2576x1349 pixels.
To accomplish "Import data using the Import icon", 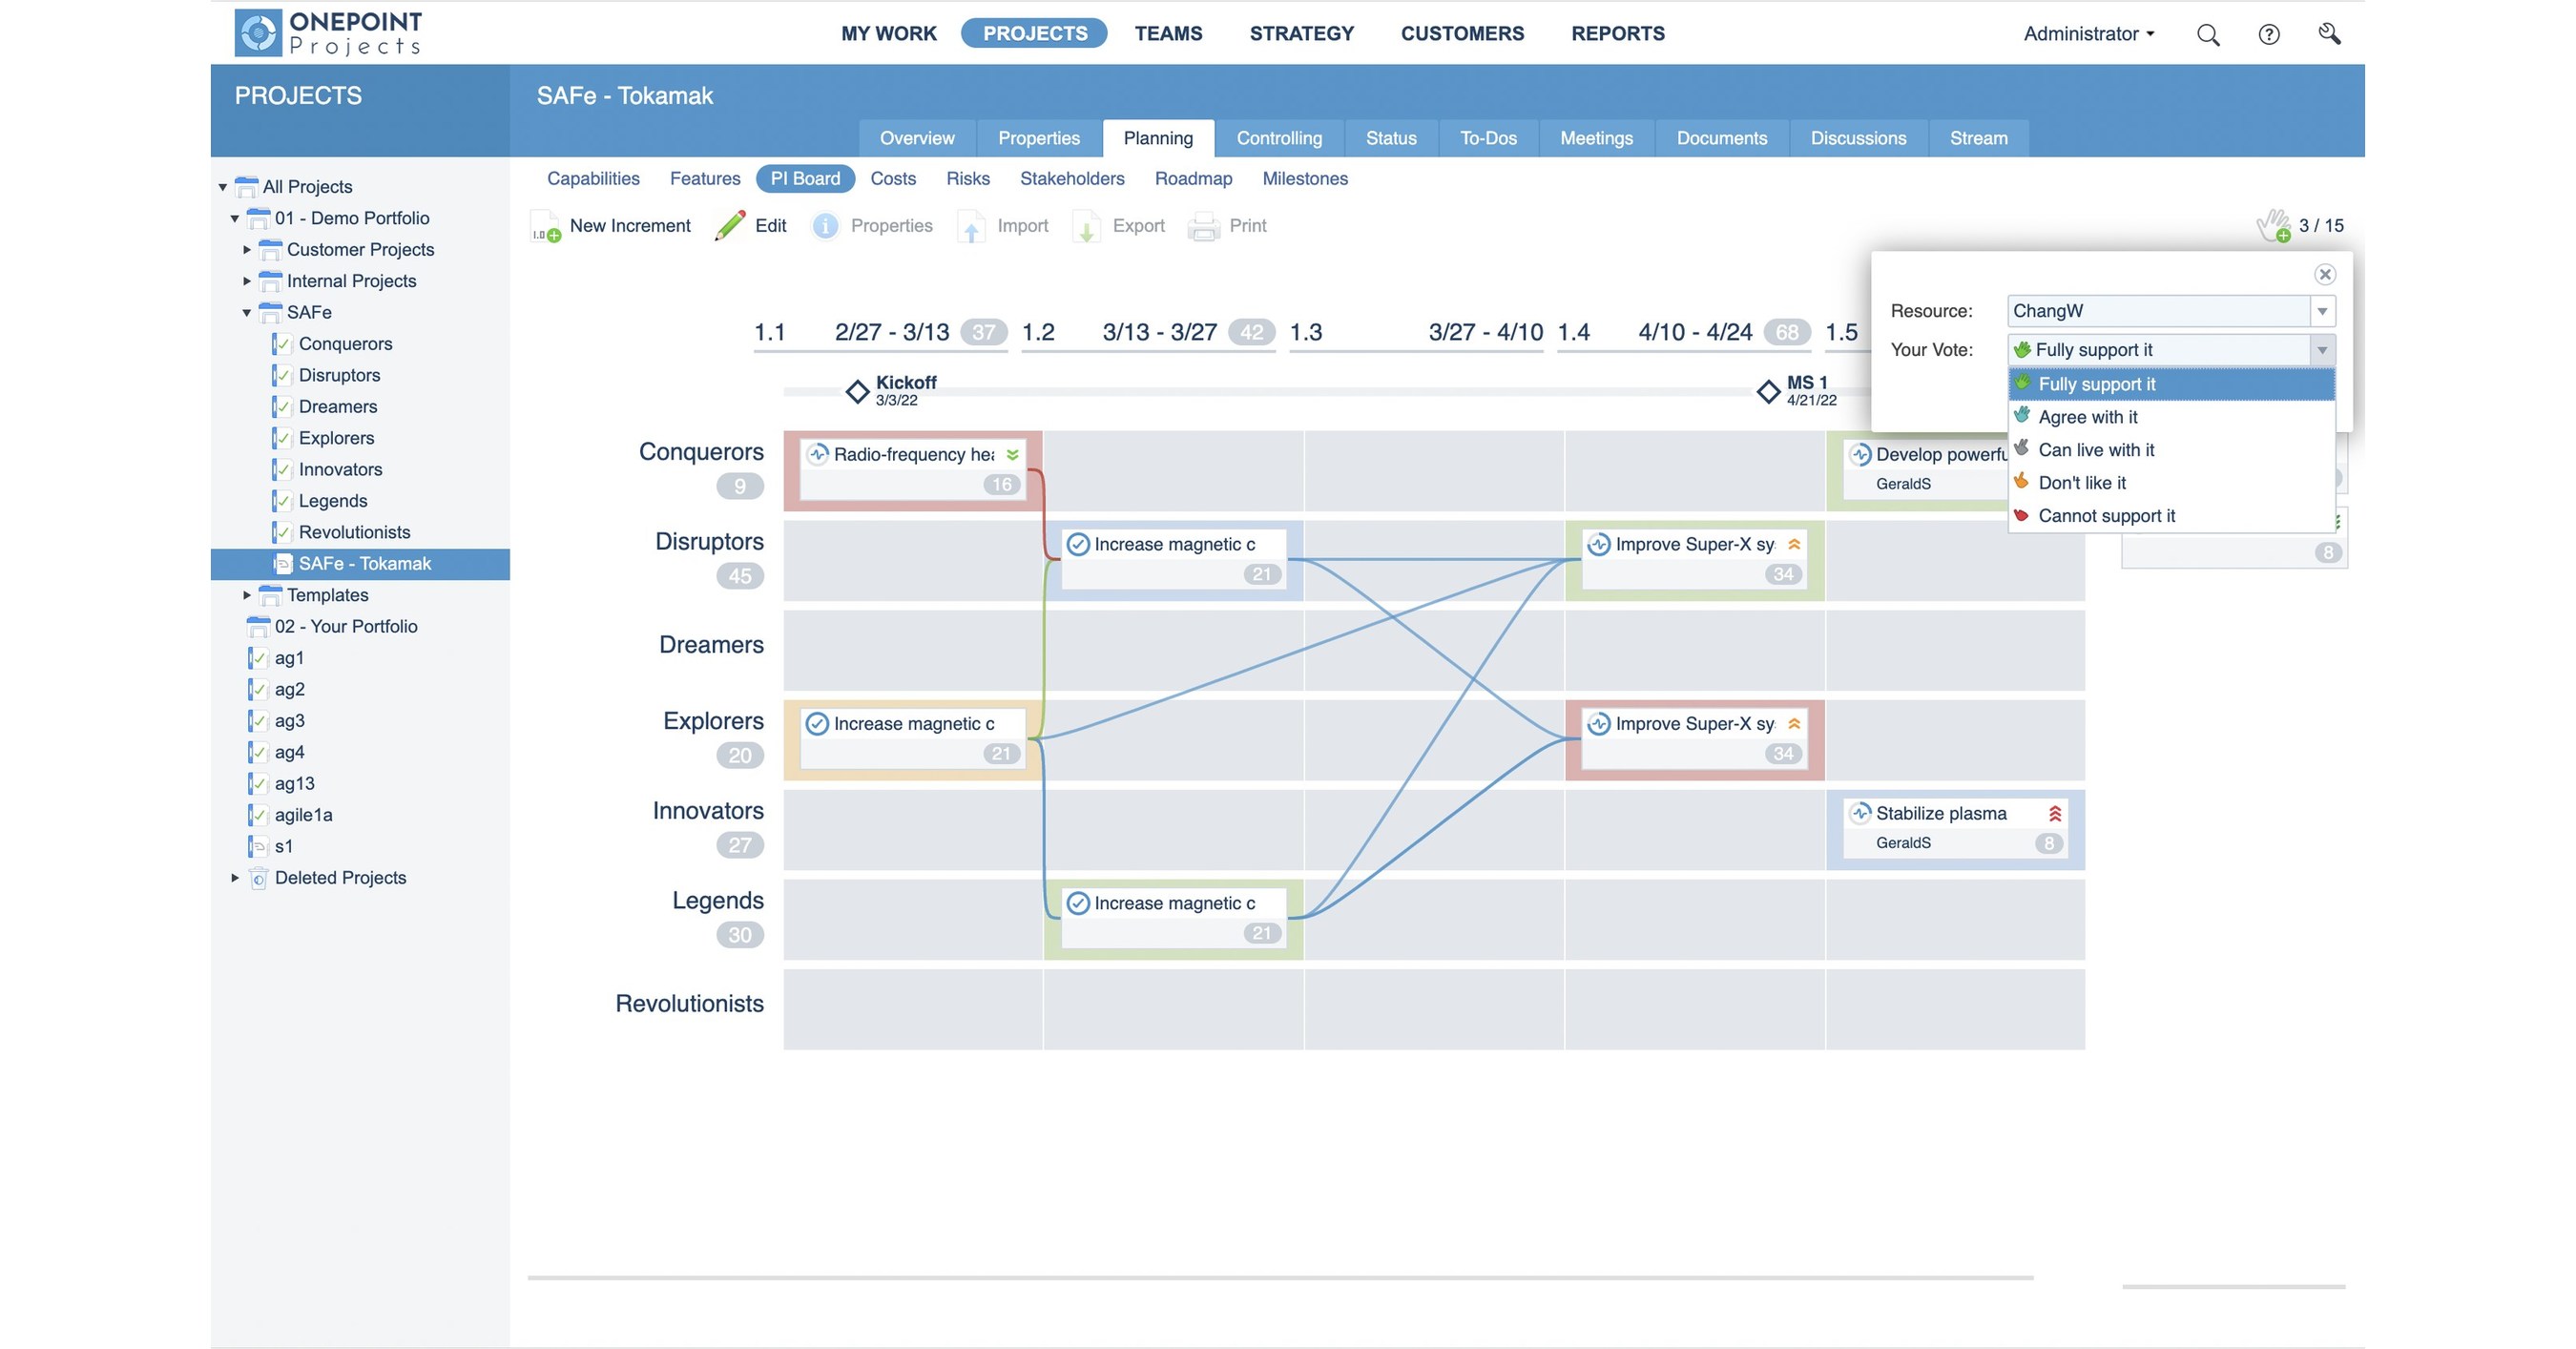I will pyautogui.click(x=973, y=227).
